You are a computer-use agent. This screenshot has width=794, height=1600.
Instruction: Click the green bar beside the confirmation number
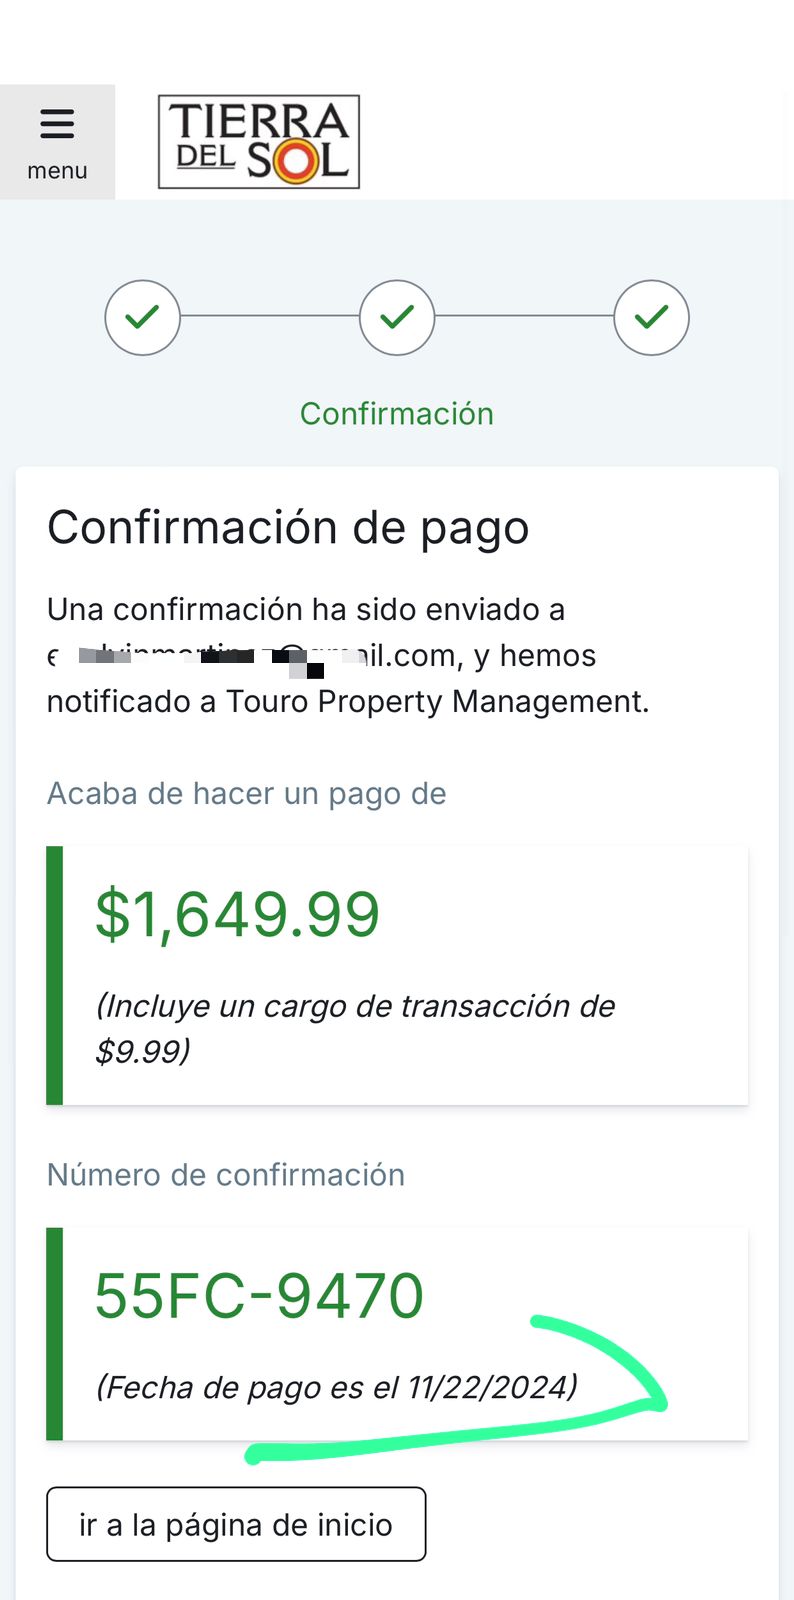55,1334
